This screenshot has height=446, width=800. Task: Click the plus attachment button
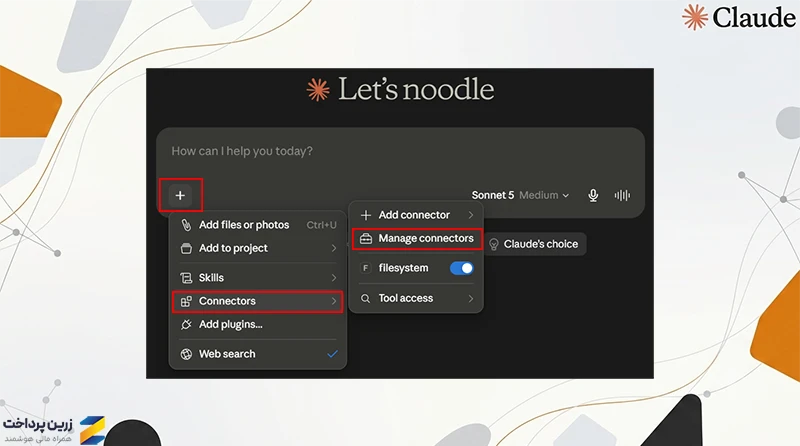tap(180, 195)
